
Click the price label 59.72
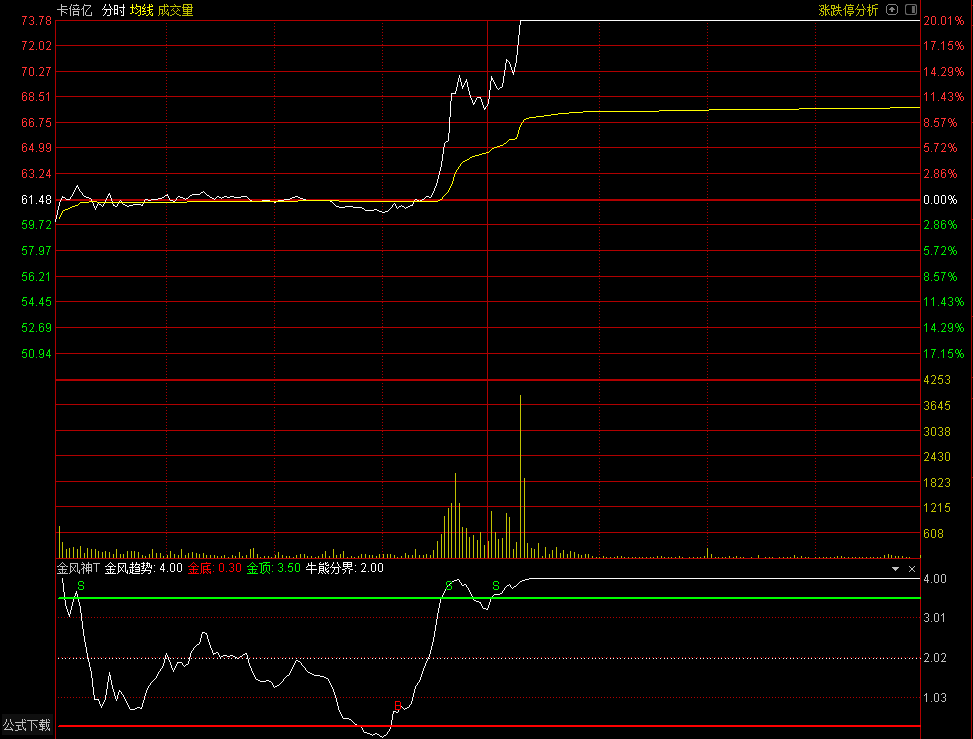36,225
